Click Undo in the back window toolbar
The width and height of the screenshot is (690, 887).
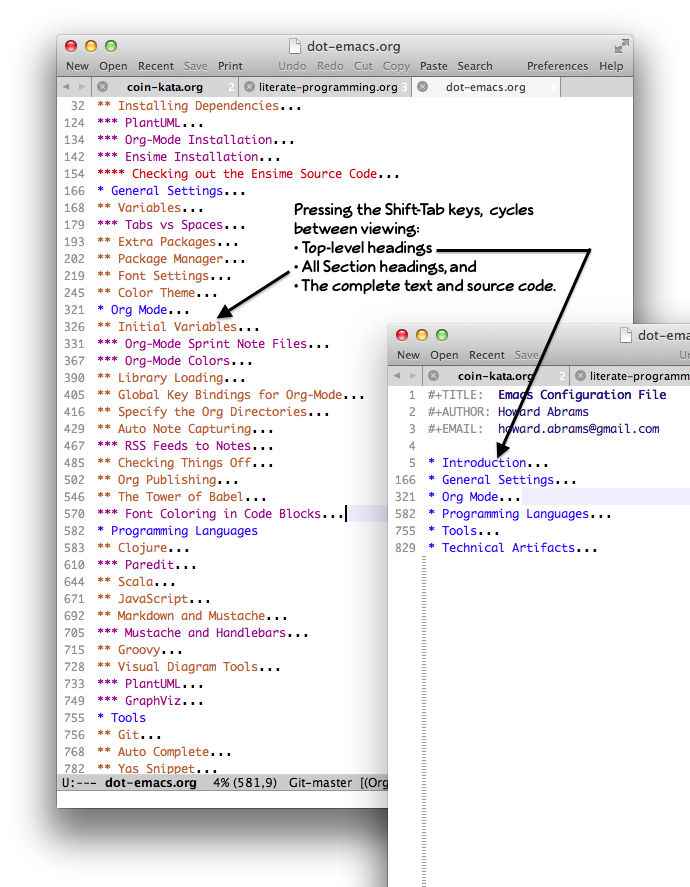292,66
